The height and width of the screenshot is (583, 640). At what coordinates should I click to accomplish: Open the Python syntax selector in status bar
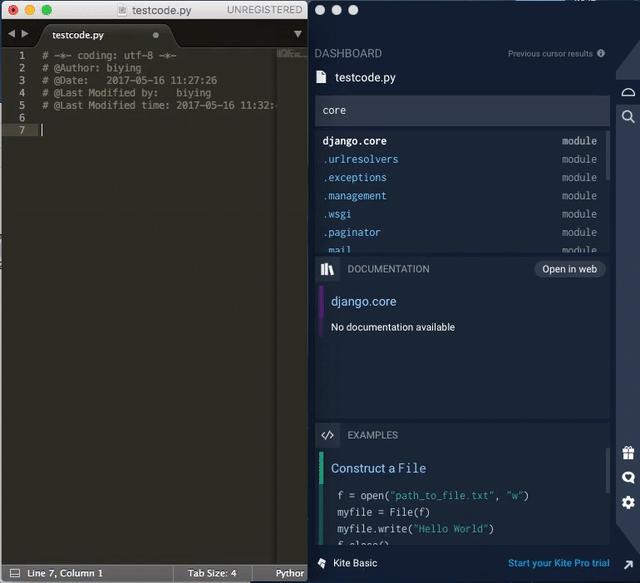(289, 573)
